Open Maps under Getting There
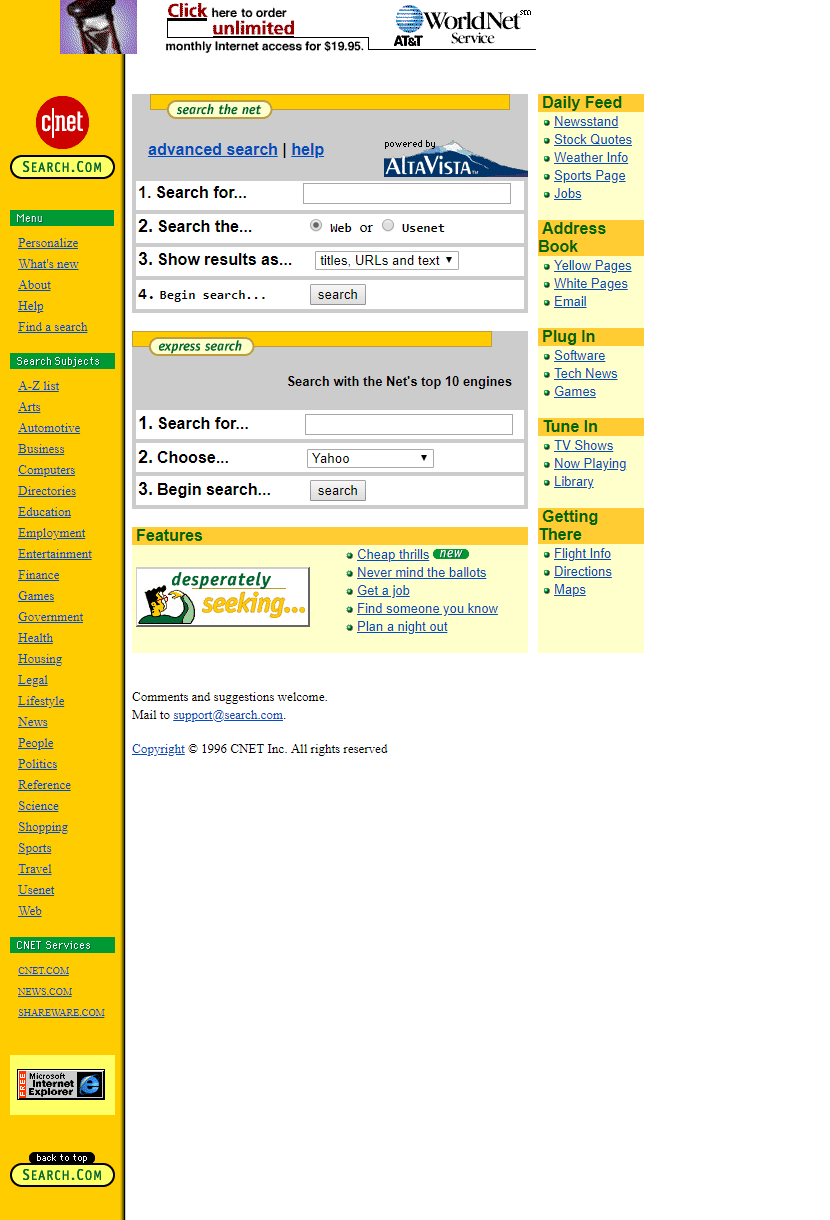Screen dimensions: 830x1220 point(570,590)
